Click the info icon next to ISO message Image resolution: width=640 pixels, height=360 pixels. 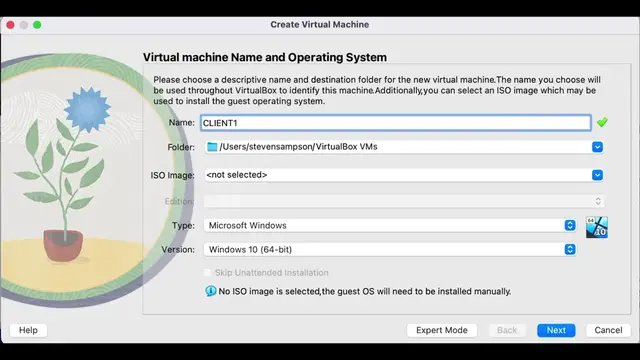click(211, 291)
